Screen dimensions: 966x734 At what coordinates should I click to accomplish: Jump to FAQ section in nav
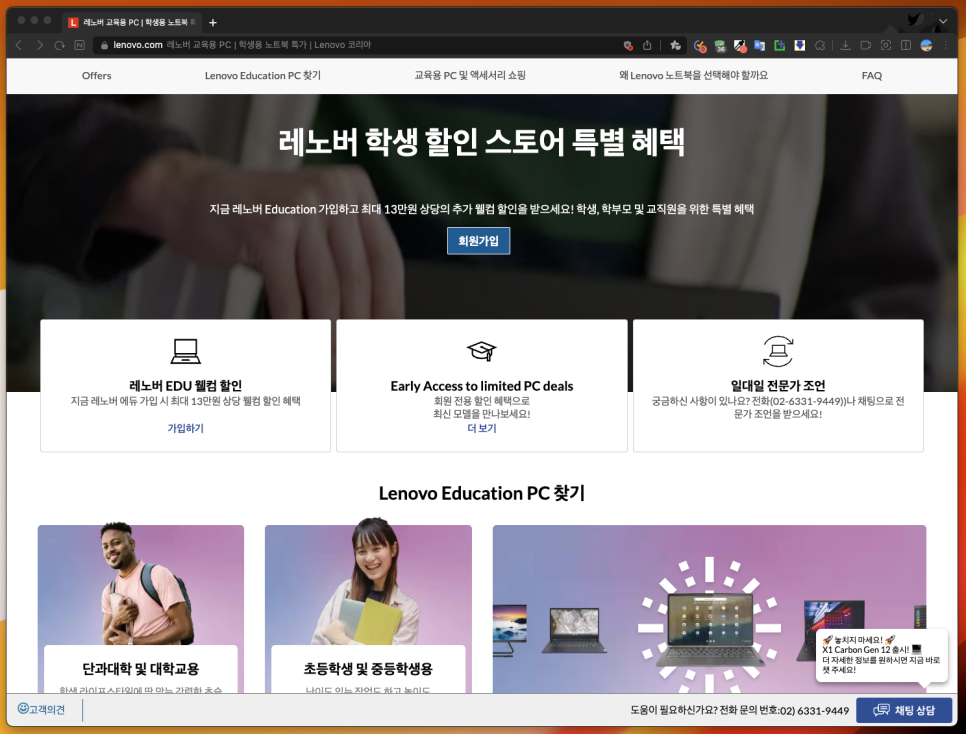871,76
